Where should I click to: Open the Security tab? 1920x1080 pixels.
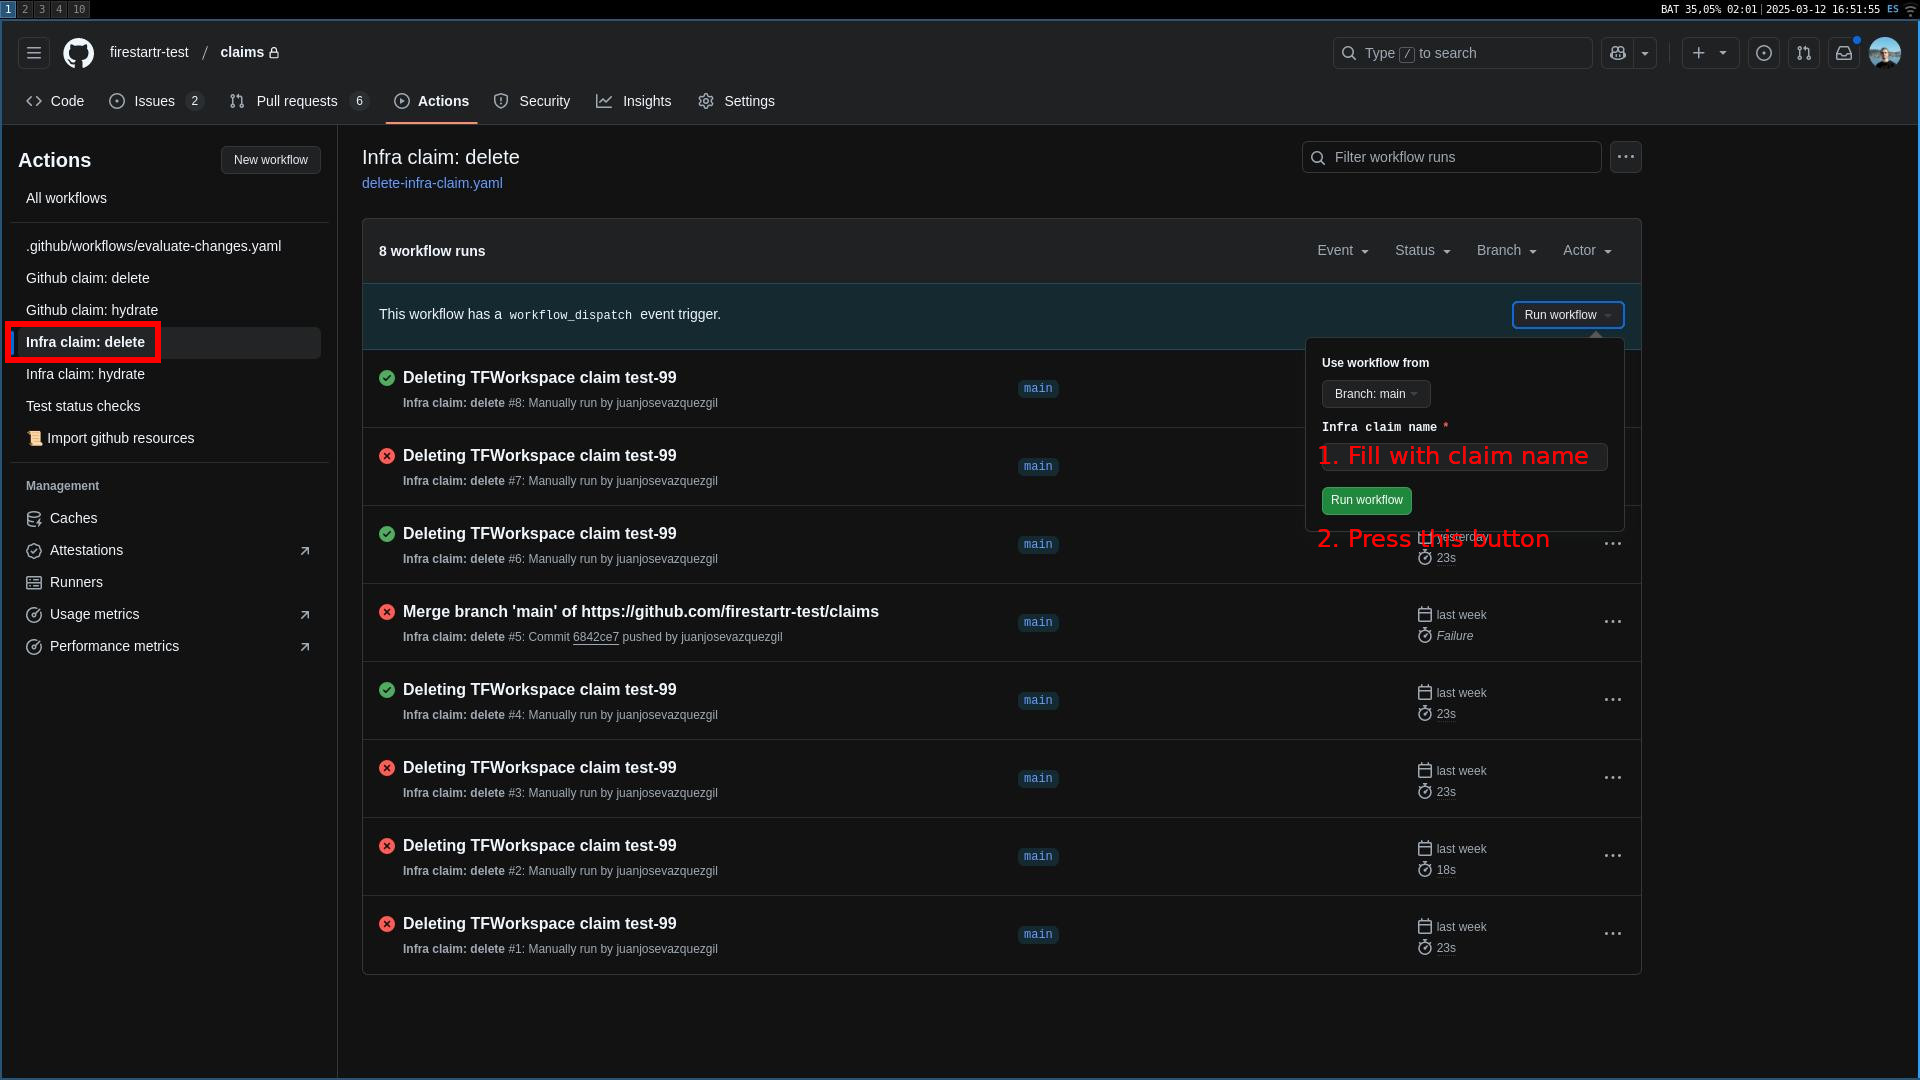point(544,101)
